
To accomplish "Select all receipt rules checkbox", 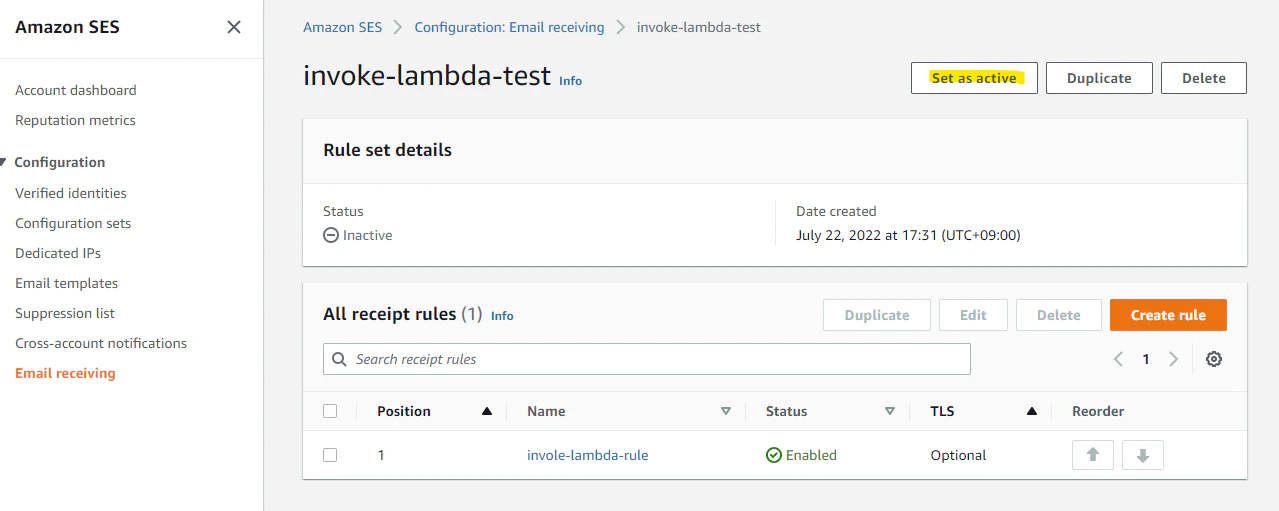I will 330,411.
